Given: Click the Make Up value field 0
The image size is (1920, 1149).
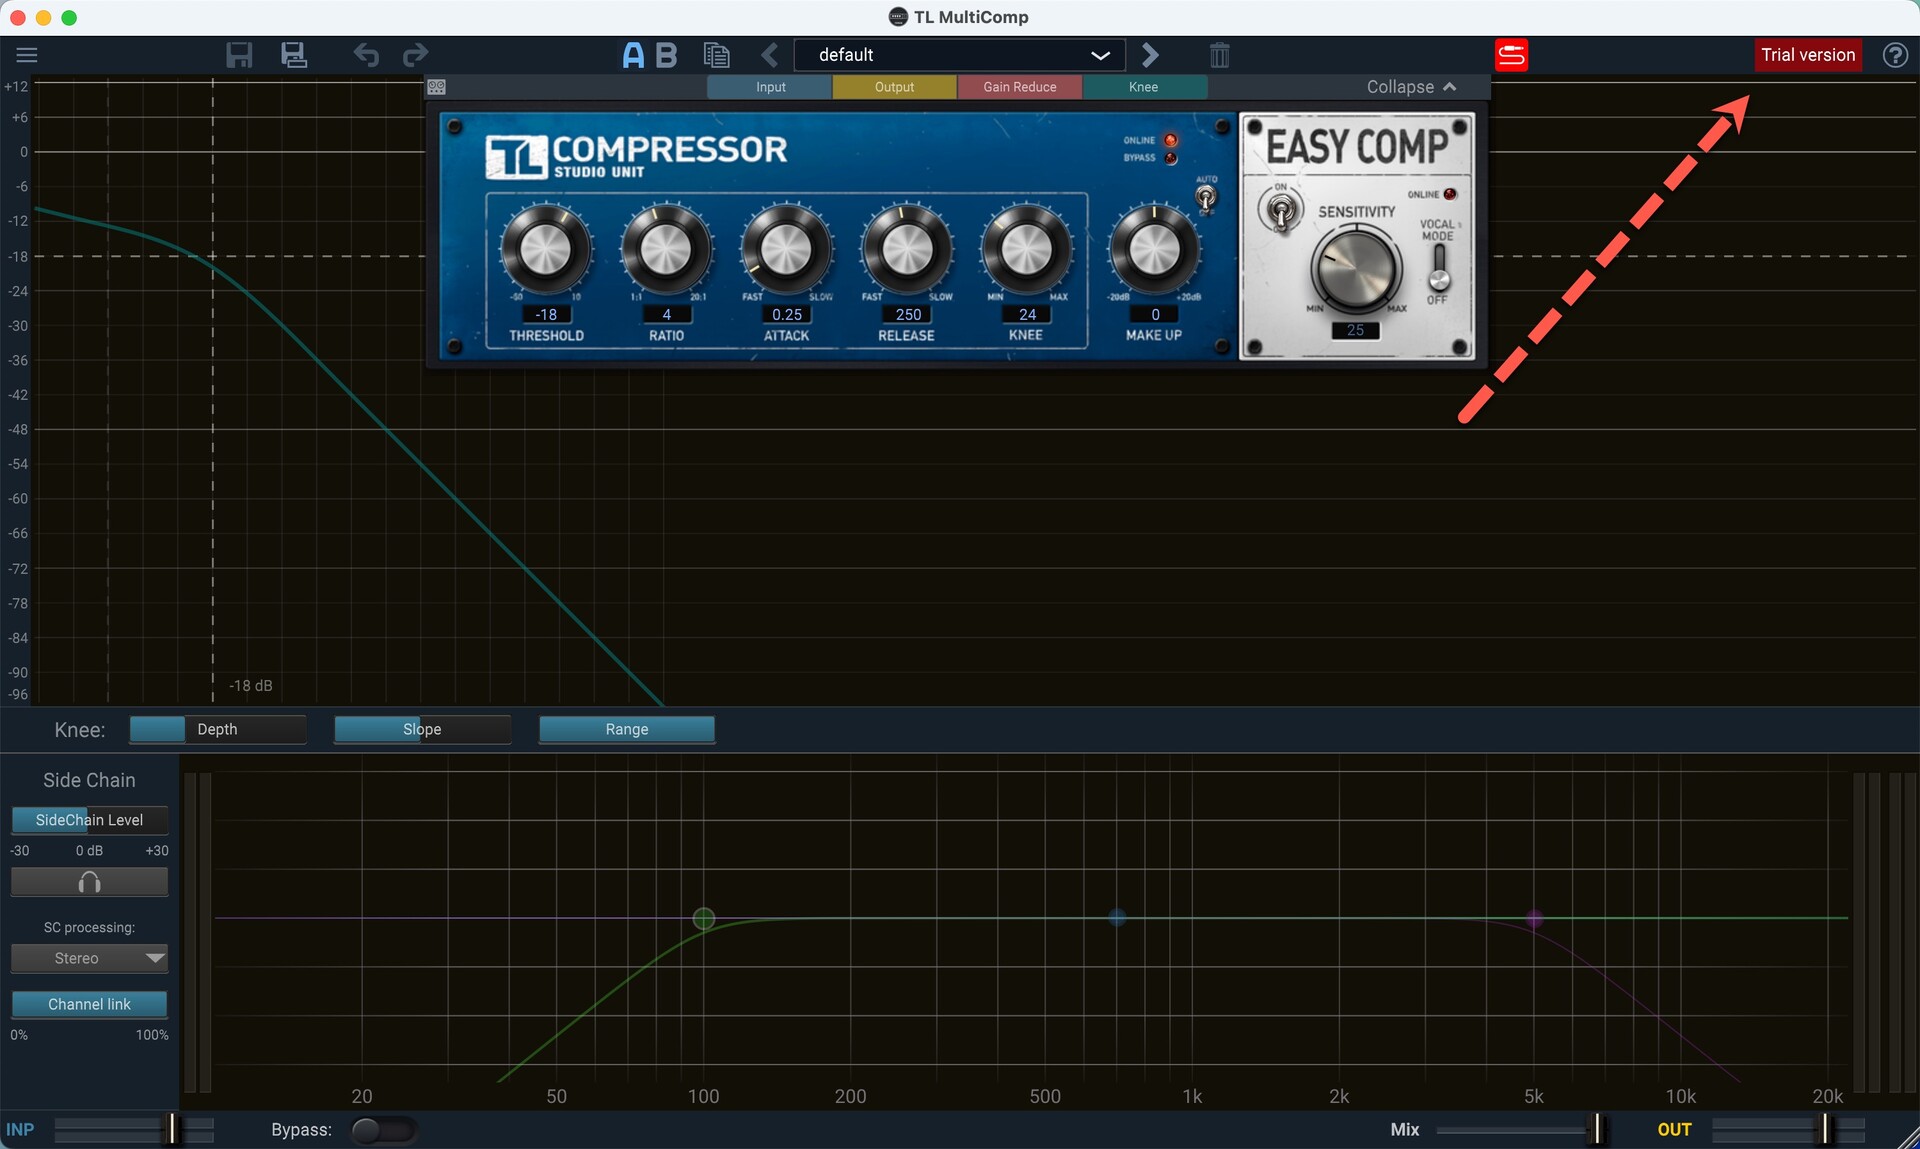Looking at the screenshot, I should (1154, 314).
